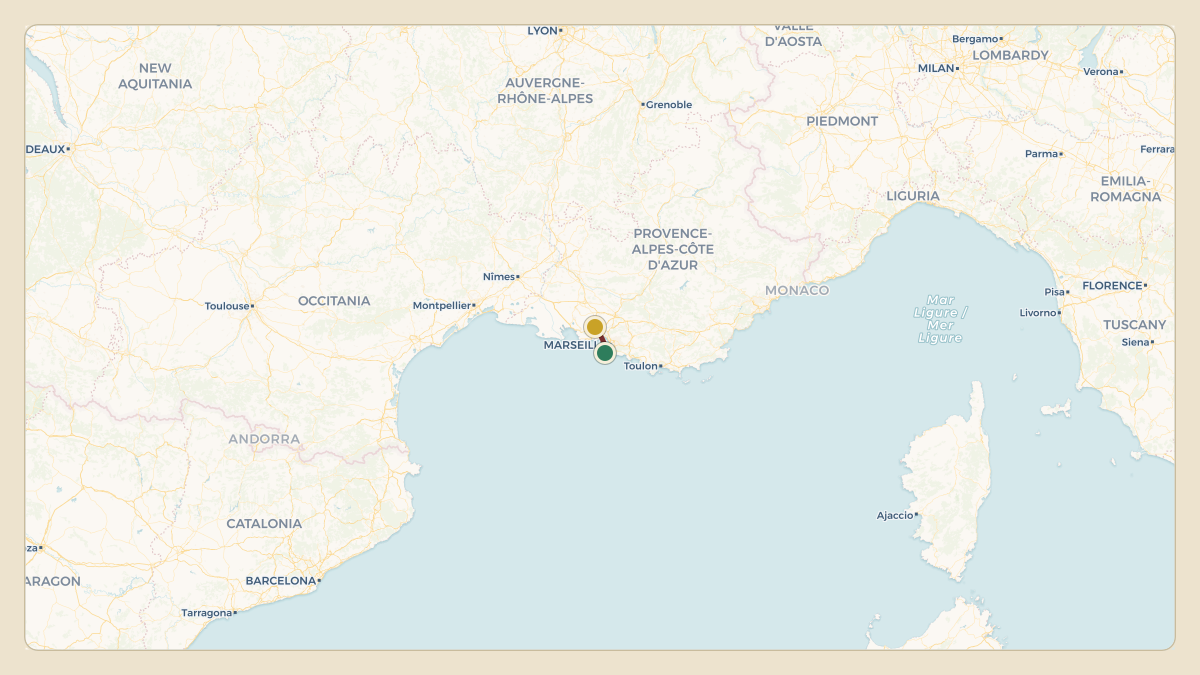Click the Monaco label on the map
Screen dimensions: 1200x675
(797, 290)
